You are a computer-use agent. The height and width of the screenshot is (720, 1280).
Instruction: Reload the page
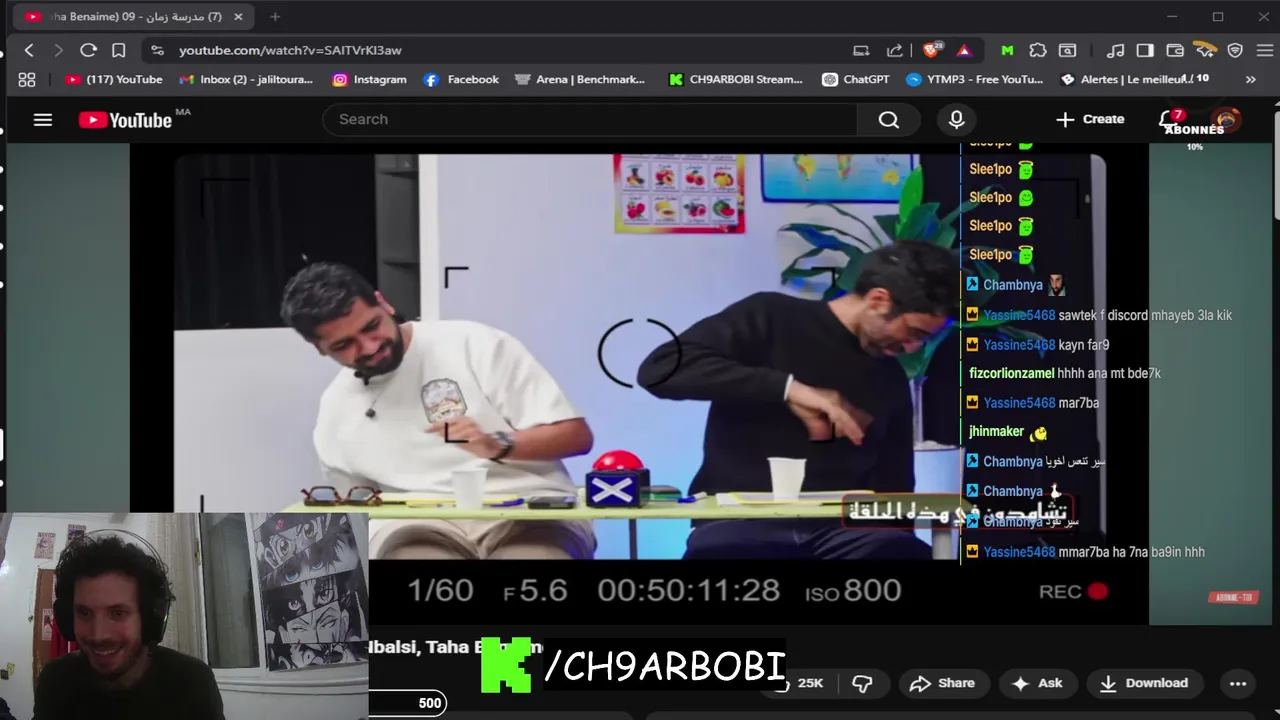point(88,50)
